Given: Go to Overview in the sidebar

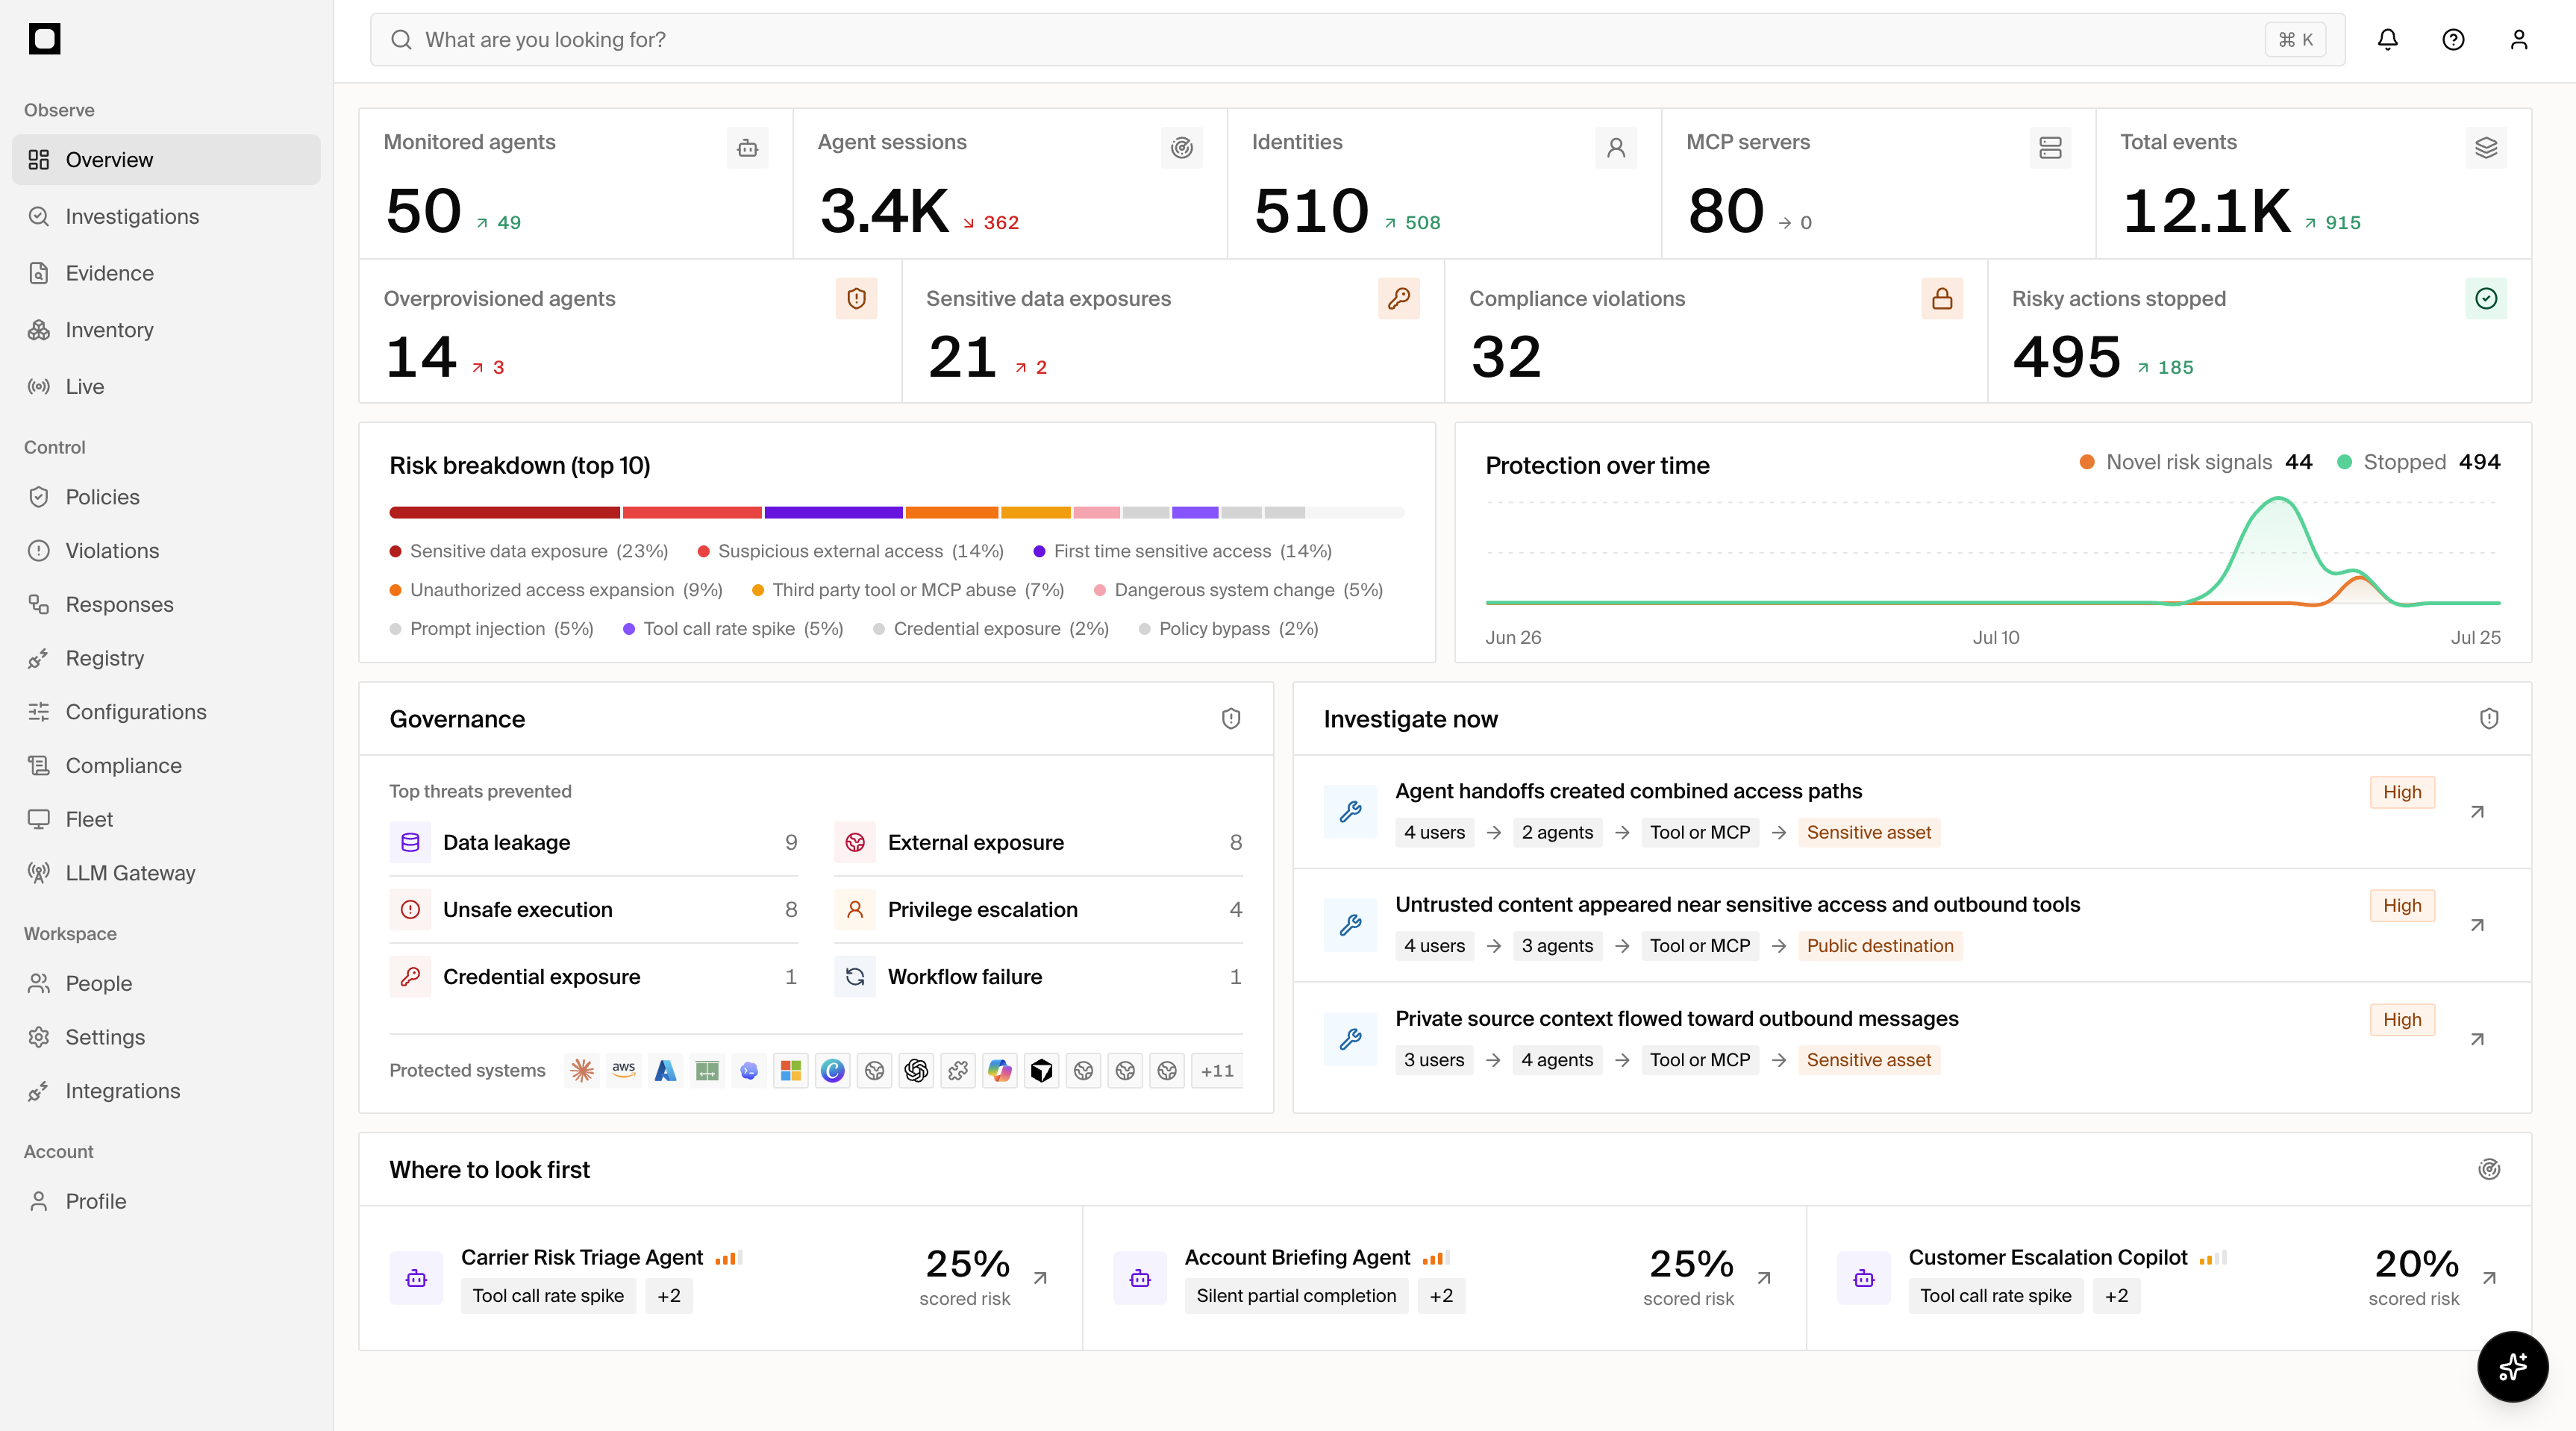Looking at the screenshot, I should click(x=166, y=160).
